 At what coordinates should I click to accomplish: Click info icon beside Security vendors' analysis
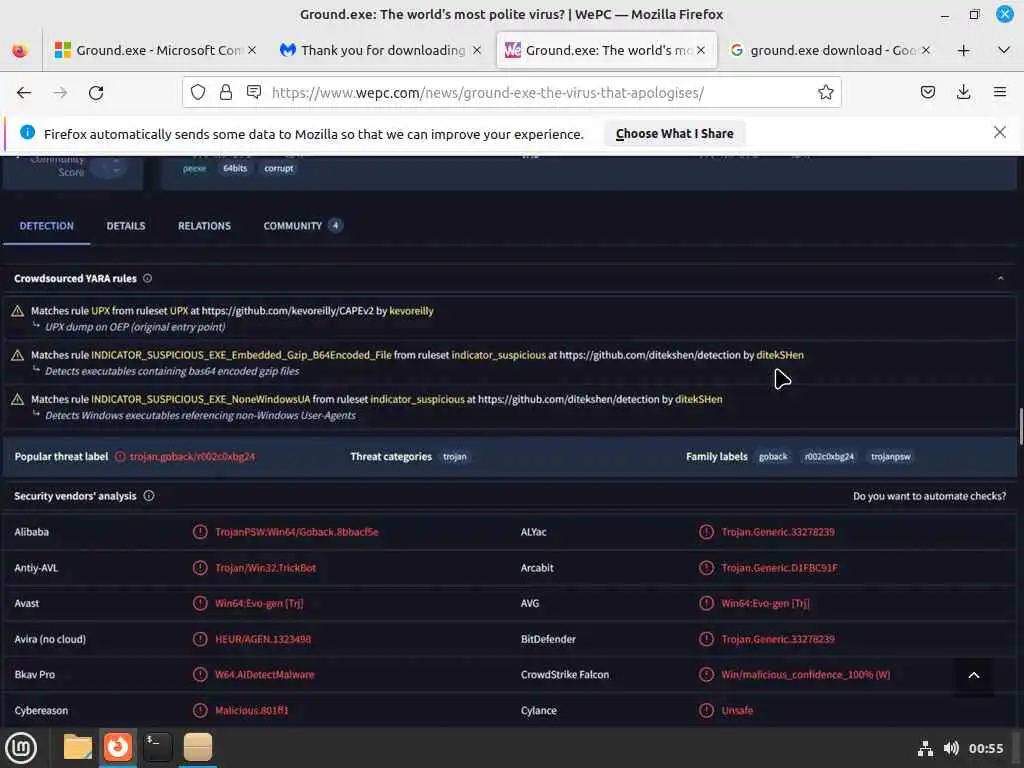(149, 496)
